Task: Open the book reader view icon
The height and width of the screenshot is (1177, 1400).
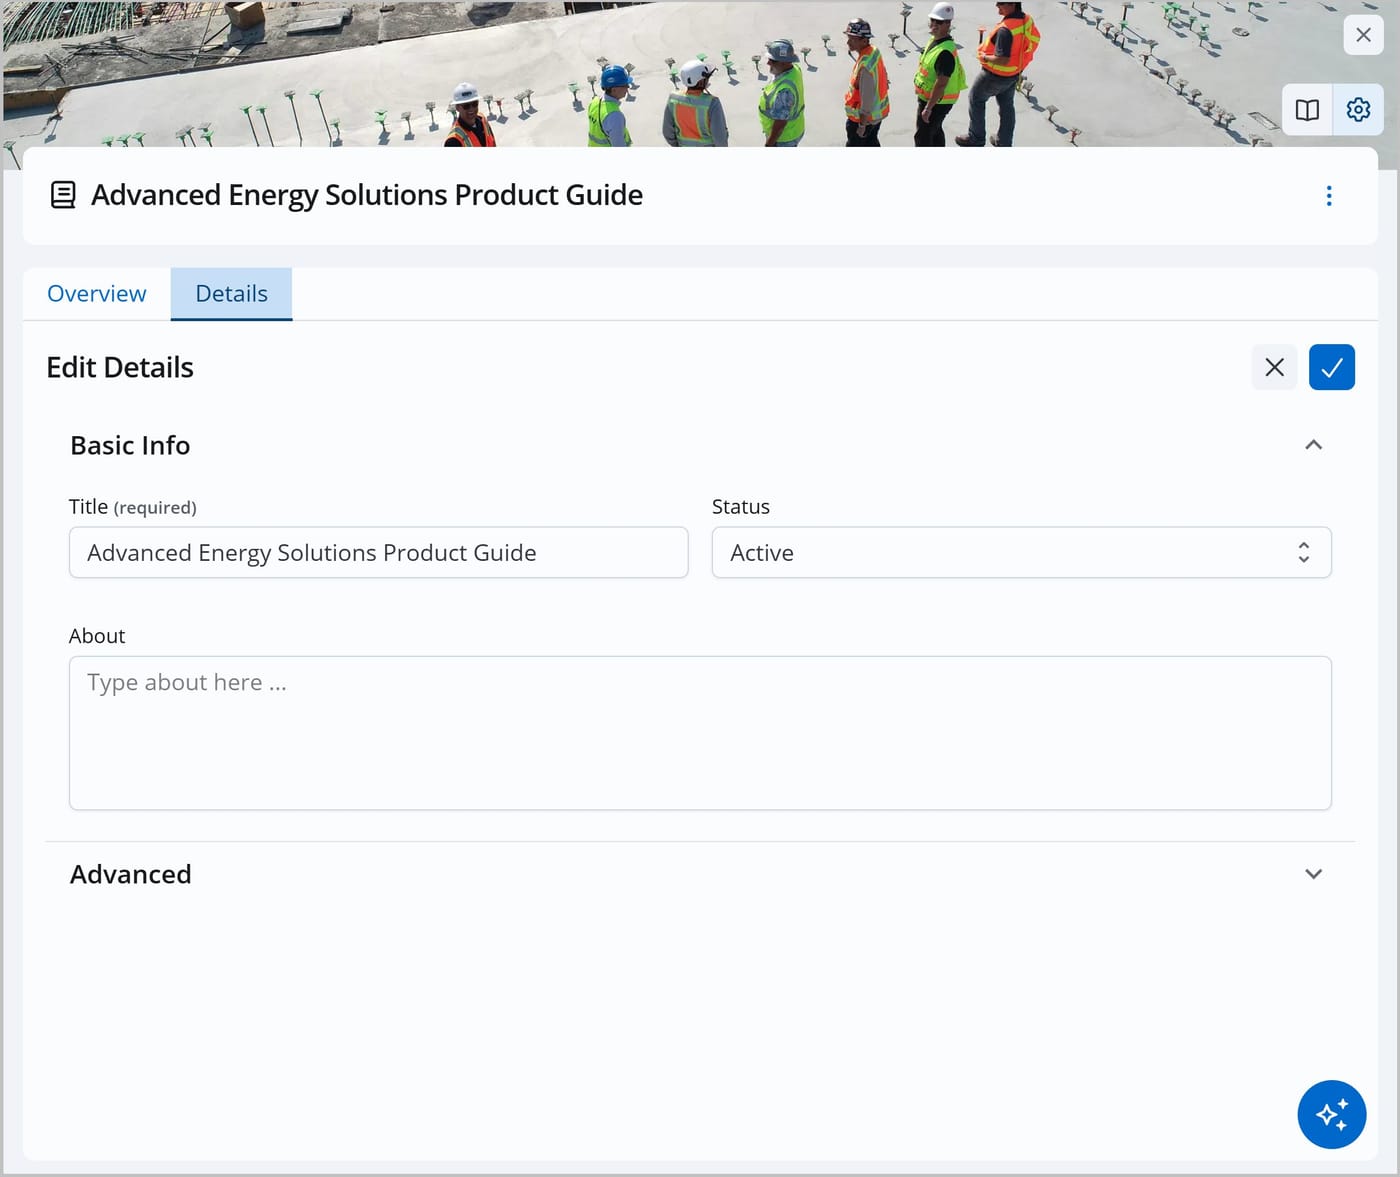Action: (x=1307, y=110)
